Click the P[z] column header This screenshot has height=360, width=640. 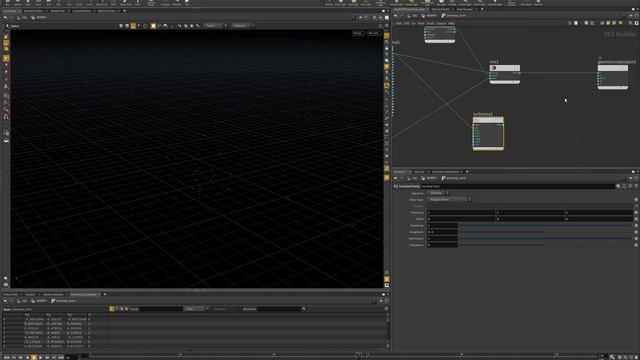70,315
